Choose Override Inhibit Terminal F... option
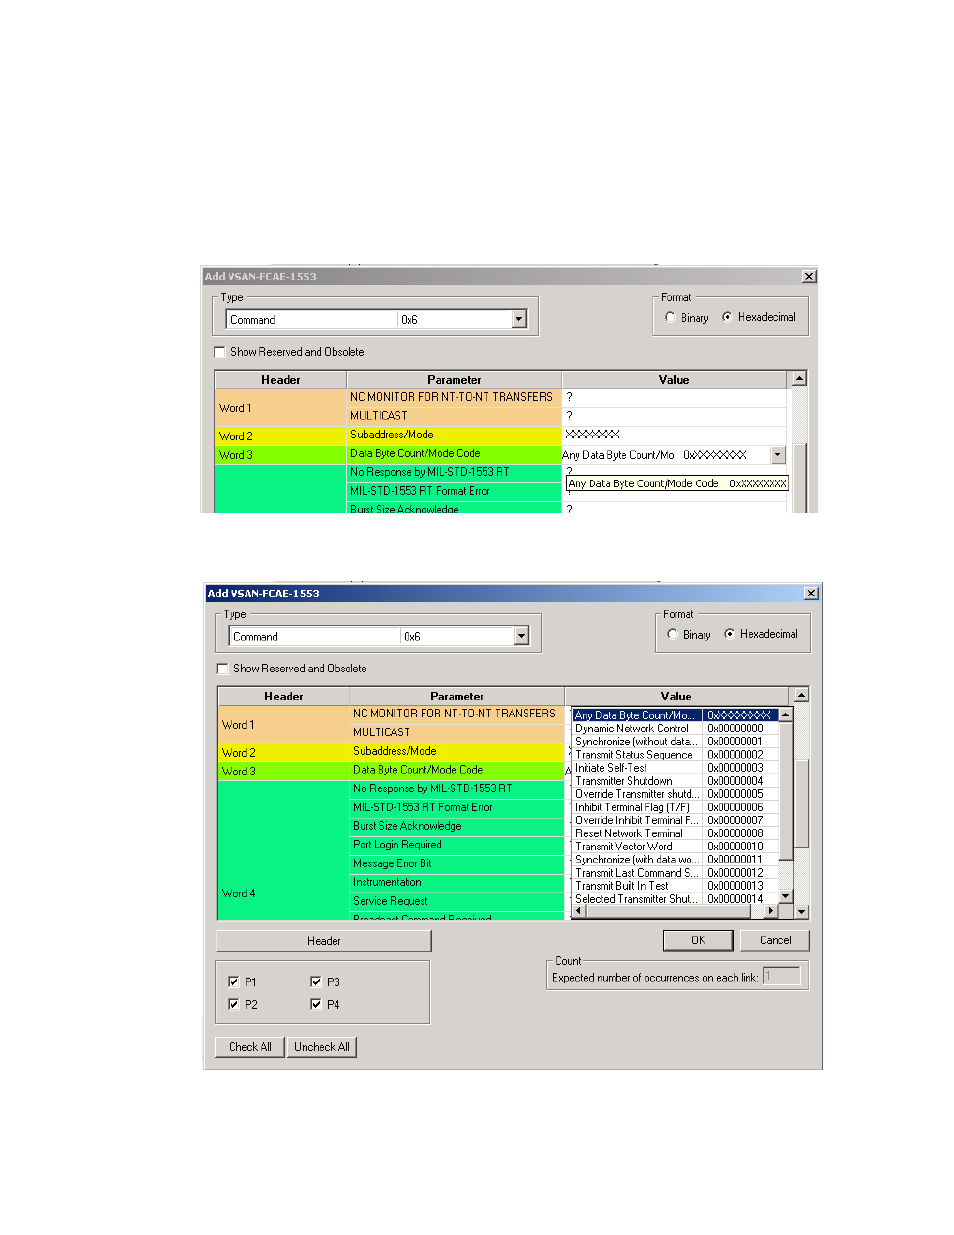This screenshot has width=954, height=1235. pos(675,820)
